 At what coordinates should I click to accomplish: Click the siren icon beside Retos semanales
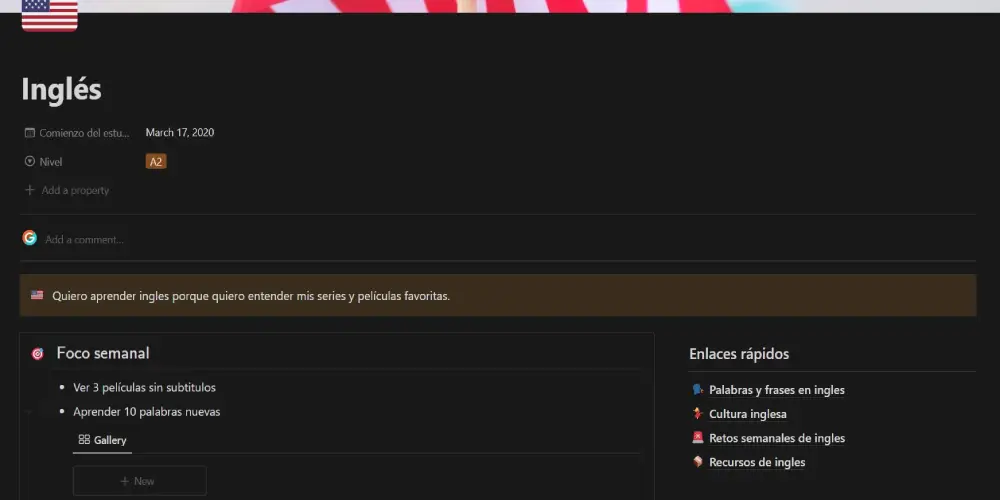pos(698,438)
